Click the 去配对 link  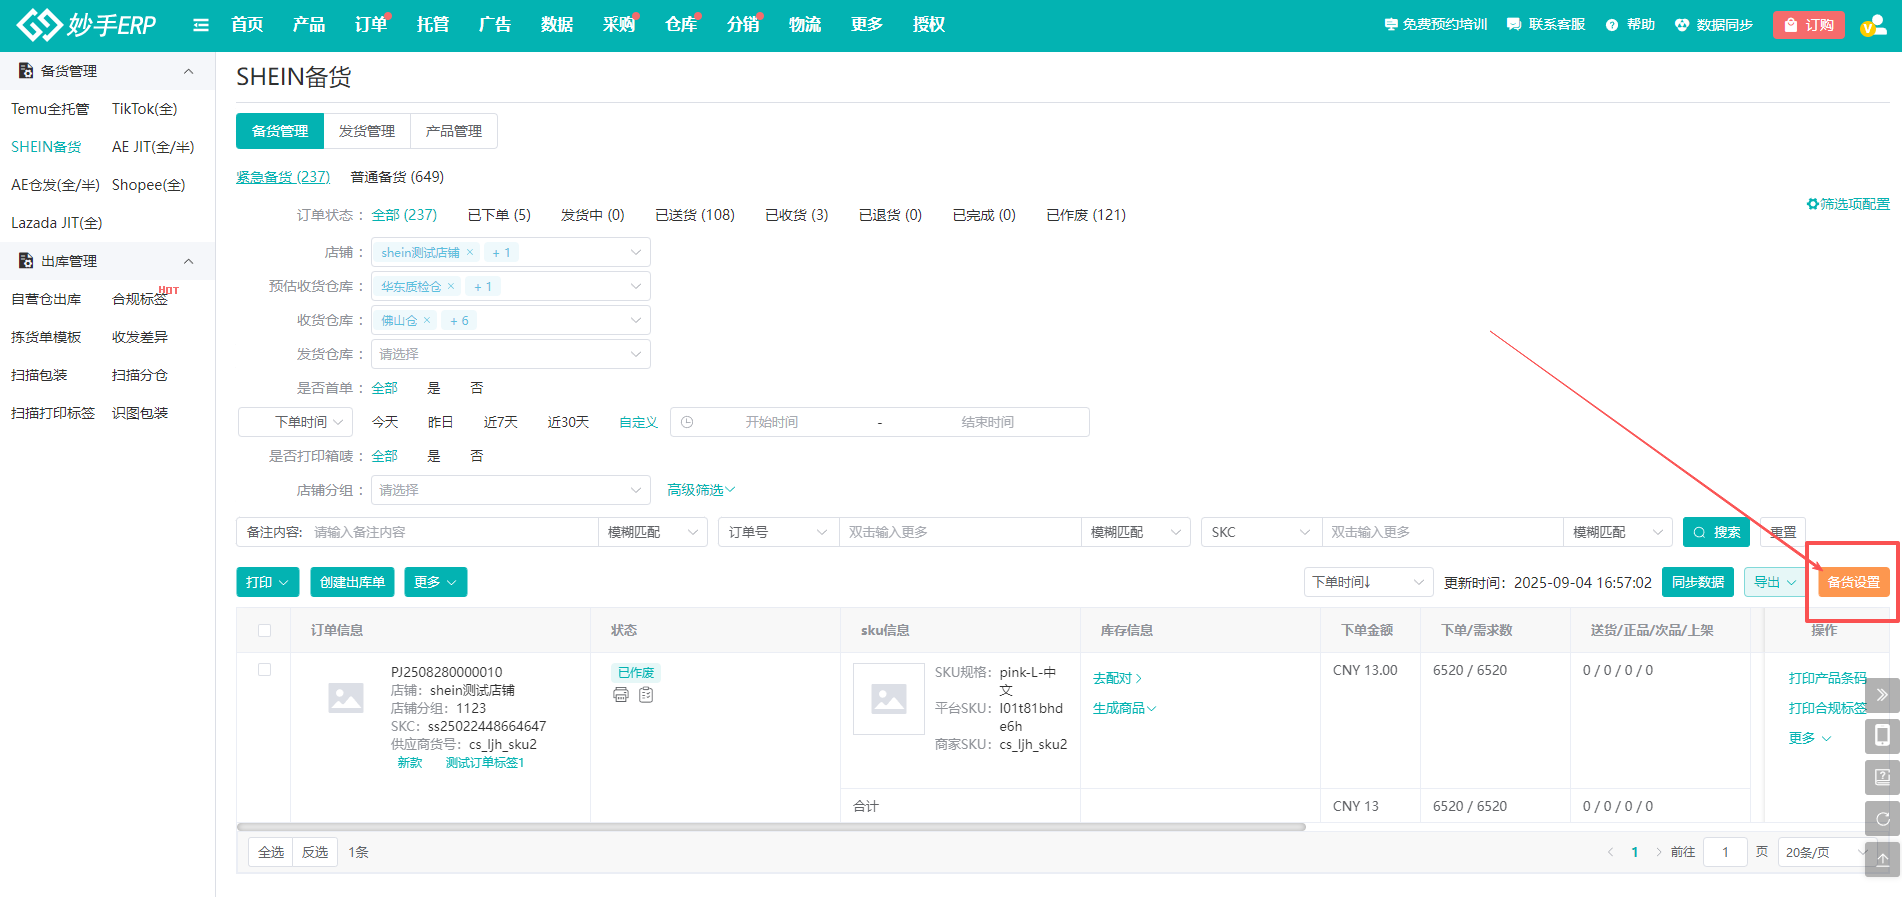click(x=1117, y=678)
